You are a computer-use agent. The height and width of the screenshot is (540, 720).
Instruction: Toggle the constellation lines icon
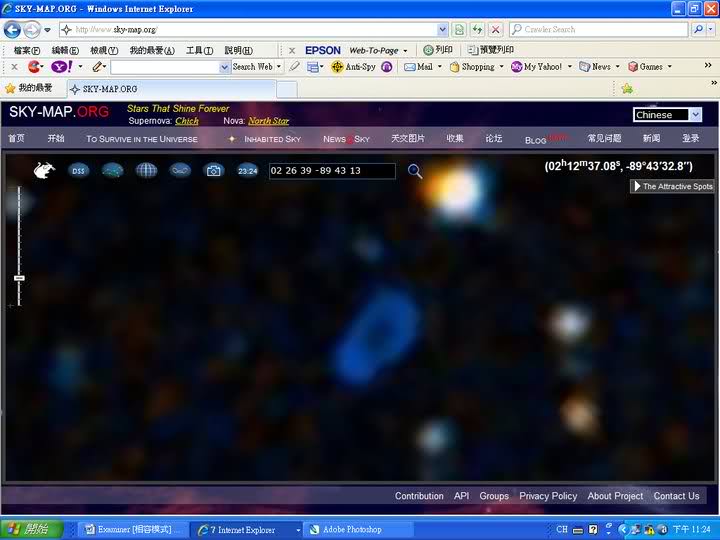(x=112, y=171)
